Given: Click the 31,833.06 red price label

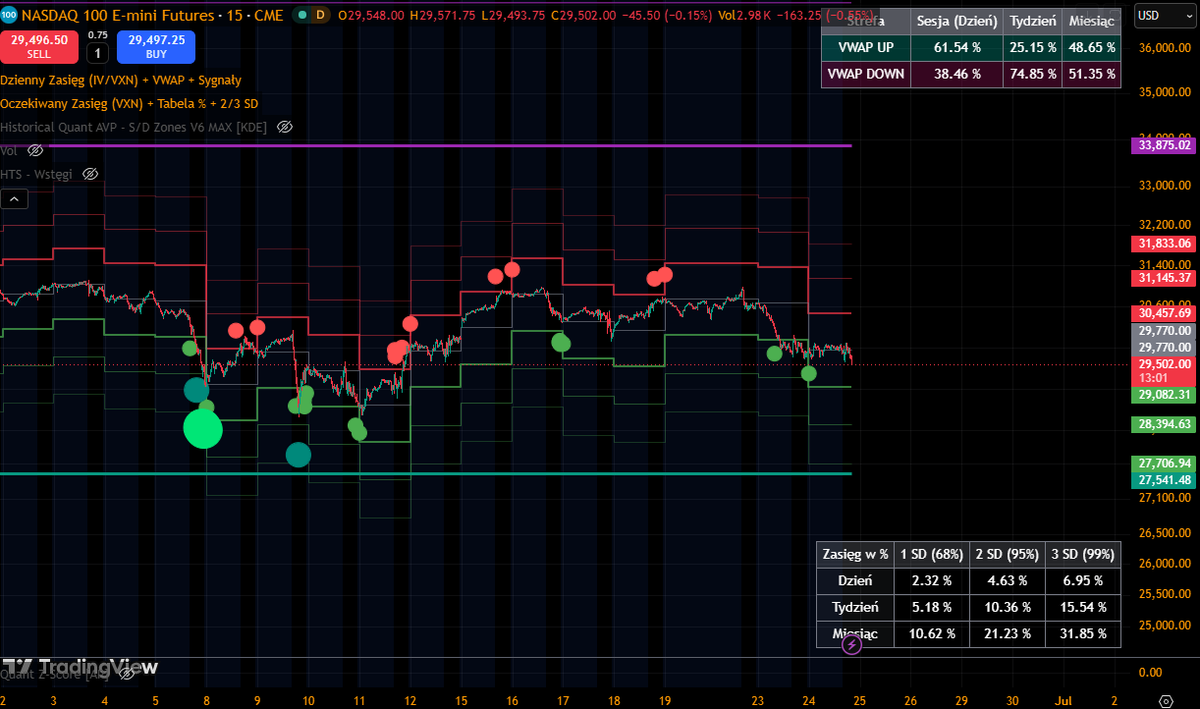Looking at the screenshot, I should coord(1165,243).
